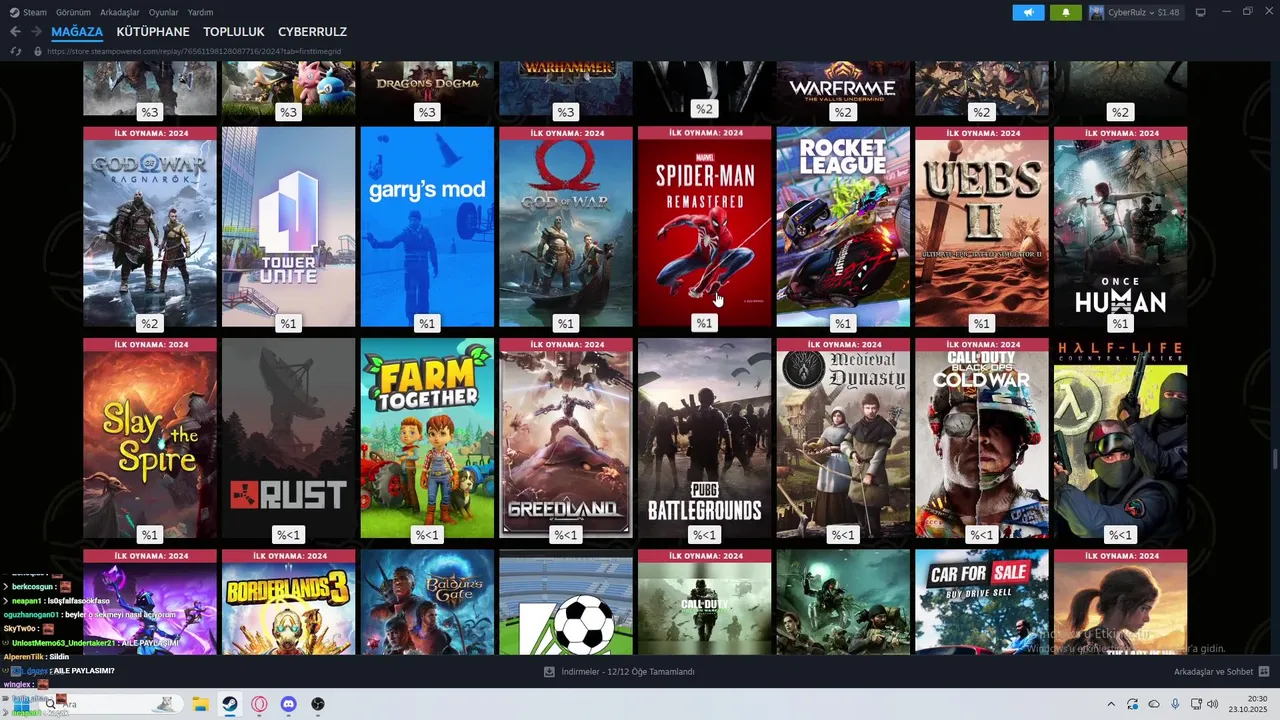Click the sync update tray icon
Screen dimensions: 1280x720
[1132, 704]
